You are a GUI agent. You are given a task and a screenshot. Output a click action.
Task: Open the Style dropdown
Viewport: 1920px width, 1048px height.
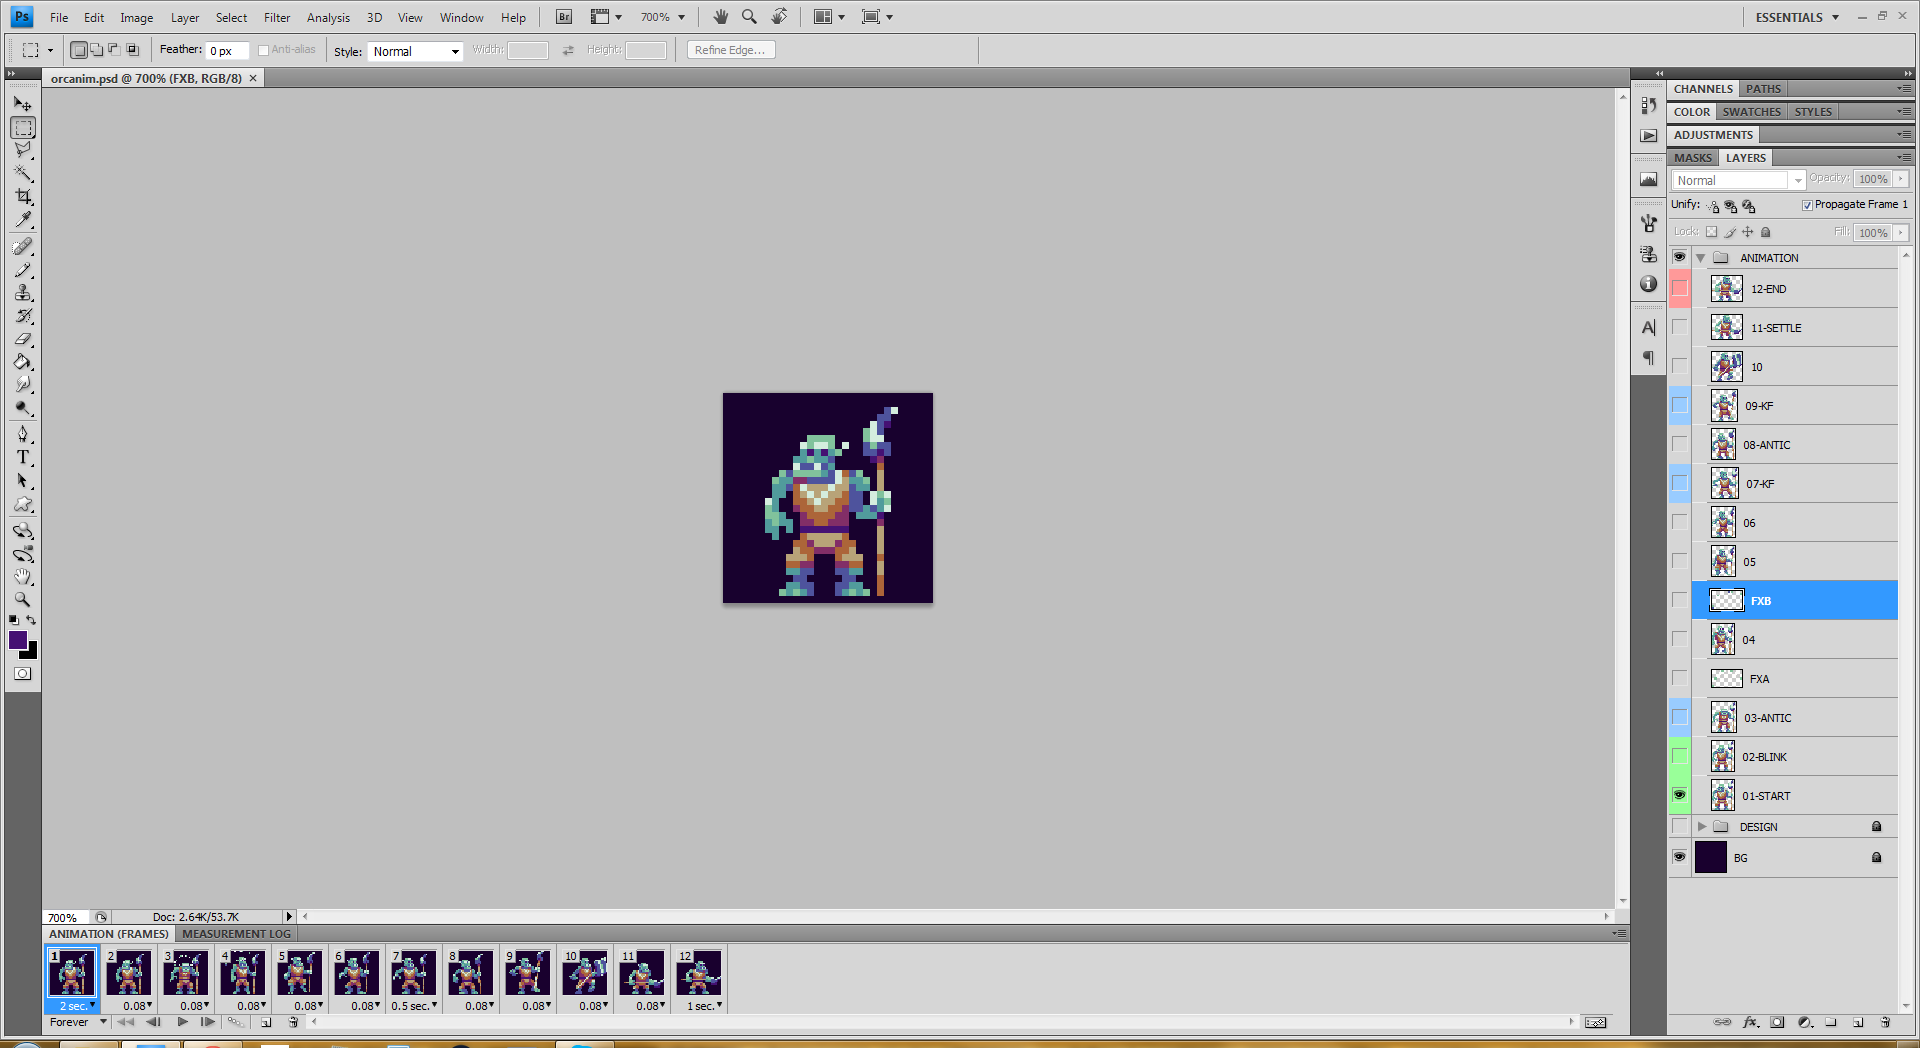(x=415, y=51)
